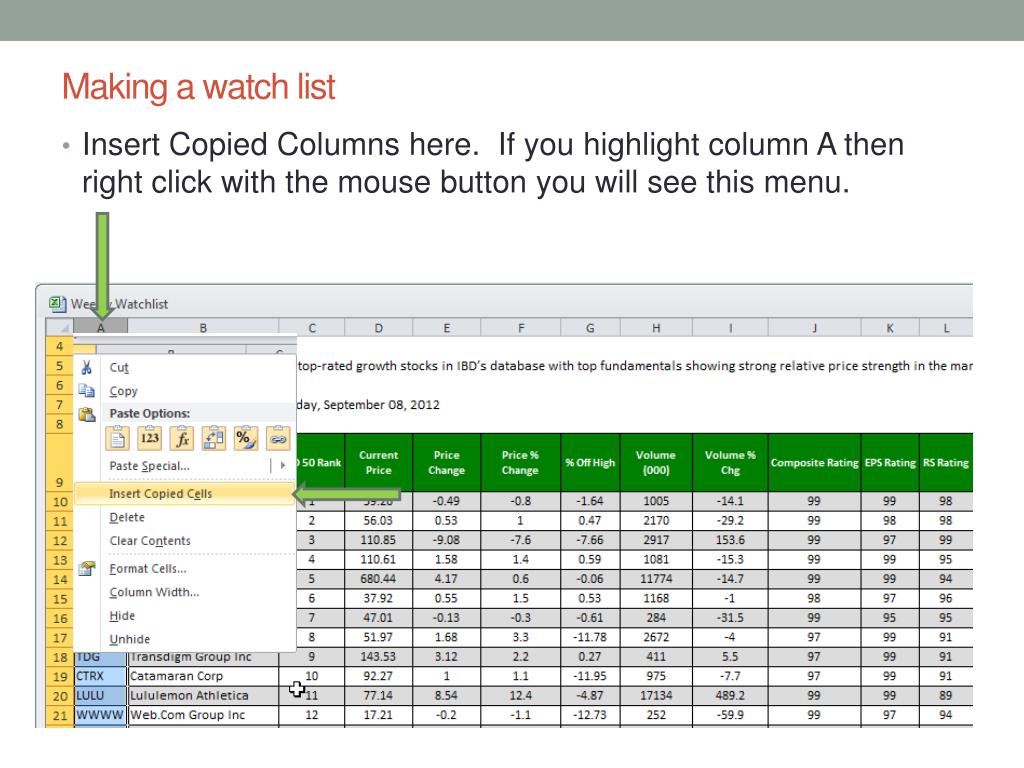Click the 'Web.Com Group Inc' cell

203,716
